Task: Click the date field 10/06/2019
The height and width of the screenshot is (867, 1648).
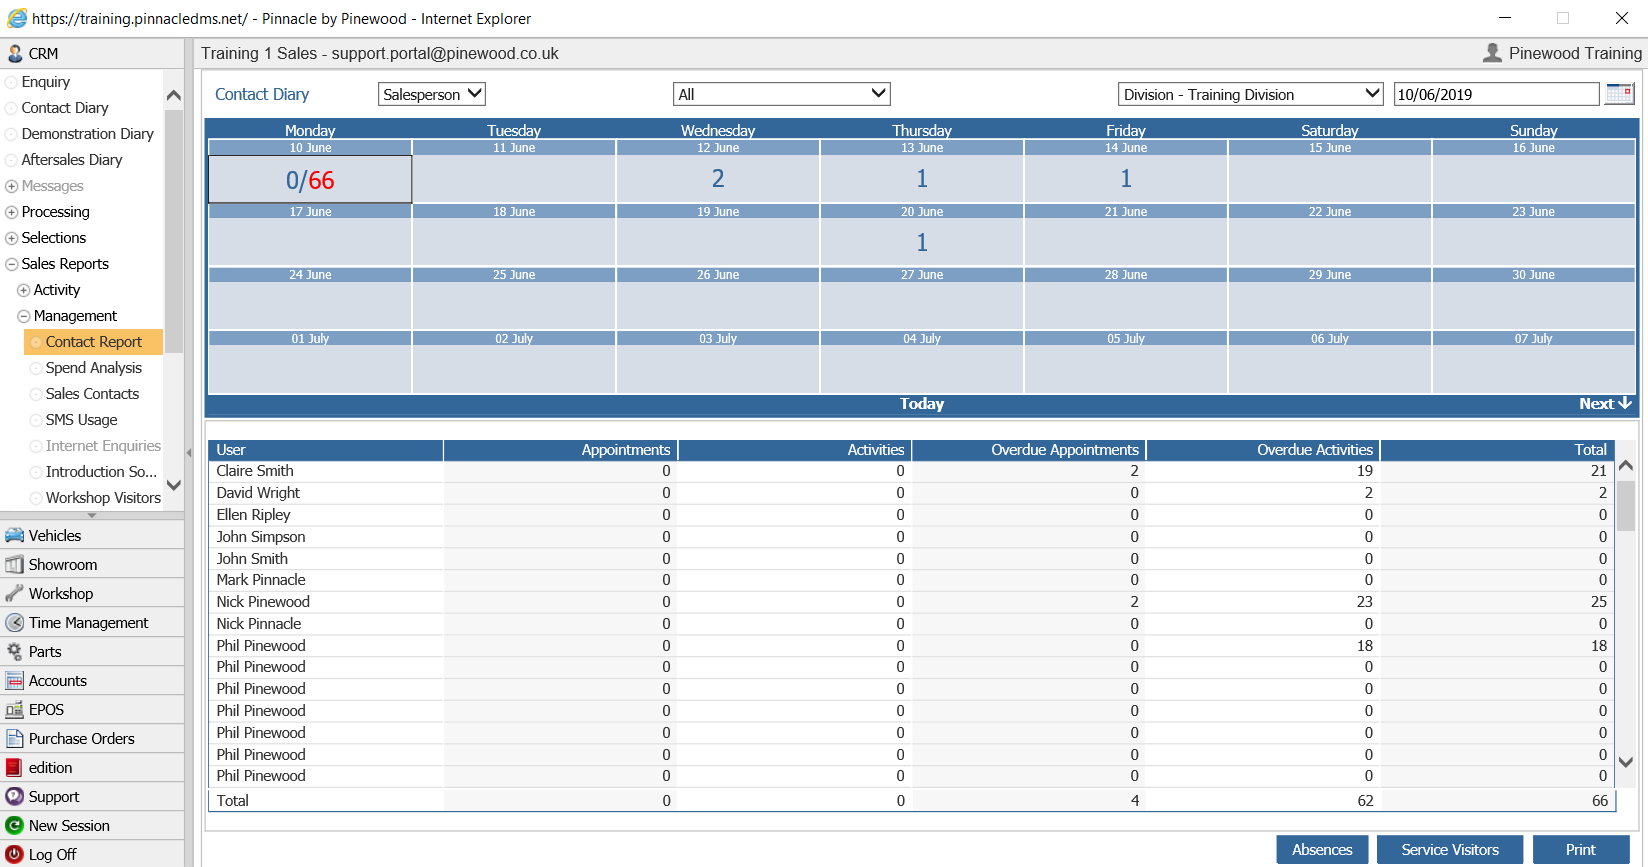Action: pos(1497,94)
